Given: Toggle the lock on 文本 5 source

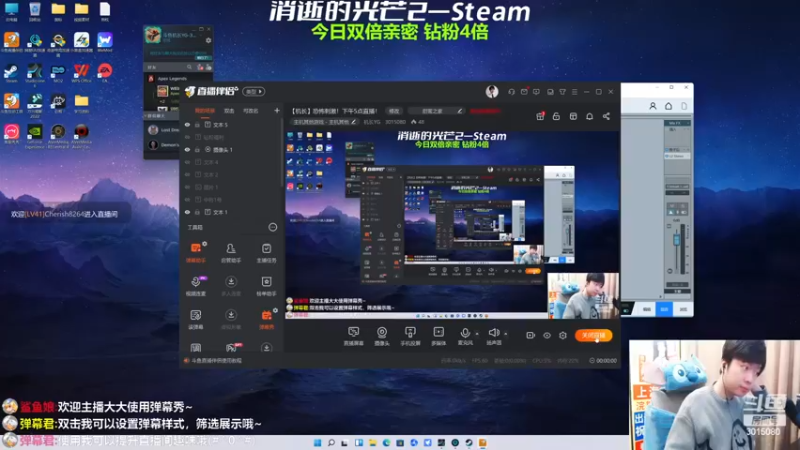Looking at the screenshot, I should click(x=197, y=124).
